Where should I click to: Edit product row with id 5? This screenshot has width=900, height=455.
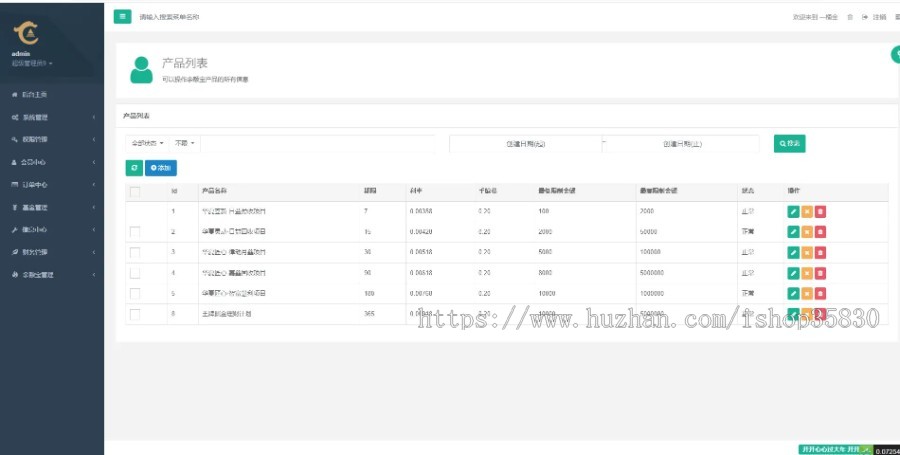(793, 293)
